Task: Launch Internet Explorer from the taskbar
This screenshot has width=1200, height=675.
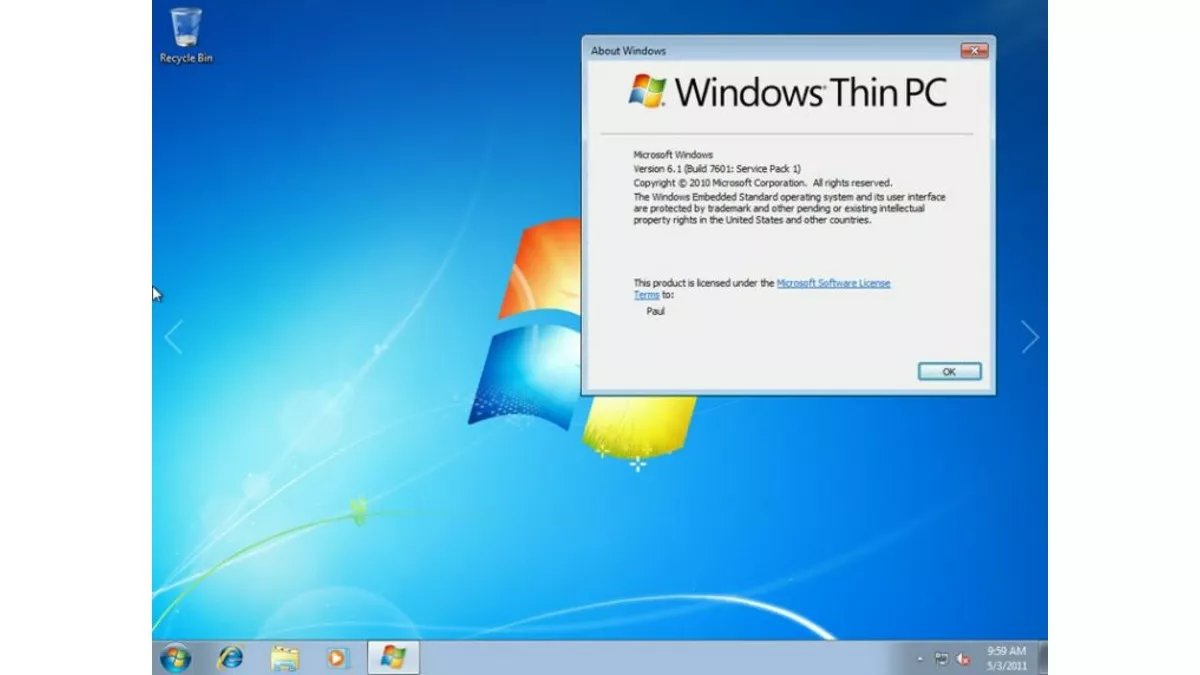Action: click(x=231, y=657)
